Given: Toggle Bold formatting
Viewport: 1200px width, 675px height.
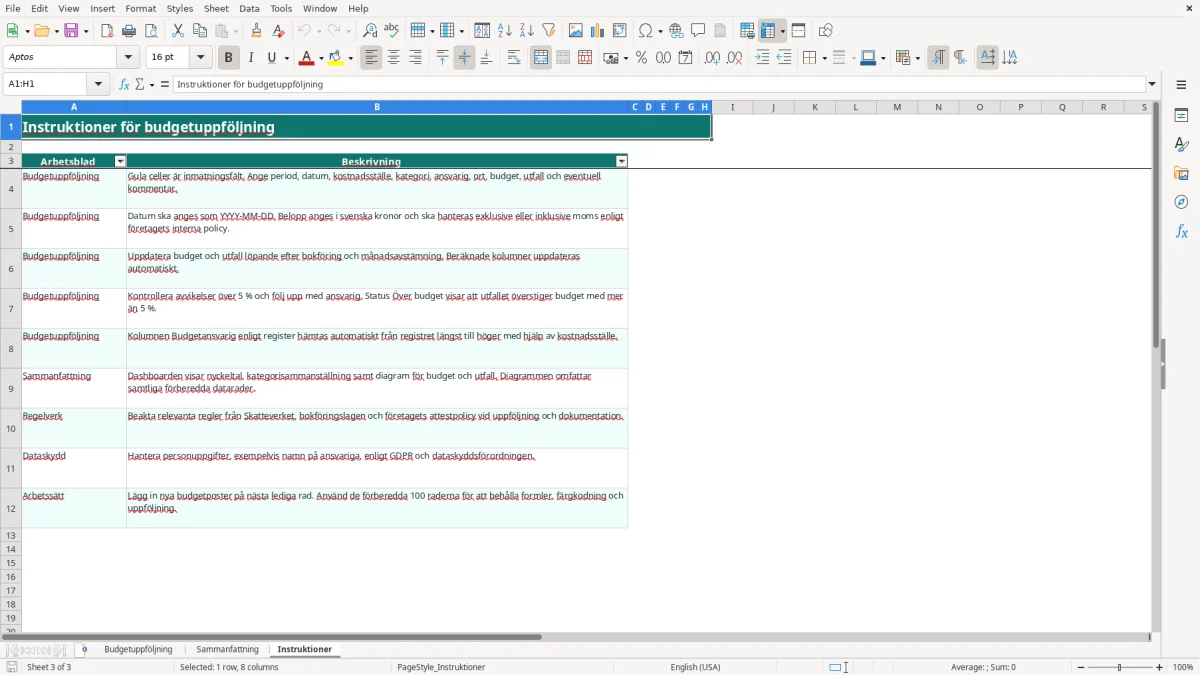Looking at the screenshot, I should tap(229, 58).
